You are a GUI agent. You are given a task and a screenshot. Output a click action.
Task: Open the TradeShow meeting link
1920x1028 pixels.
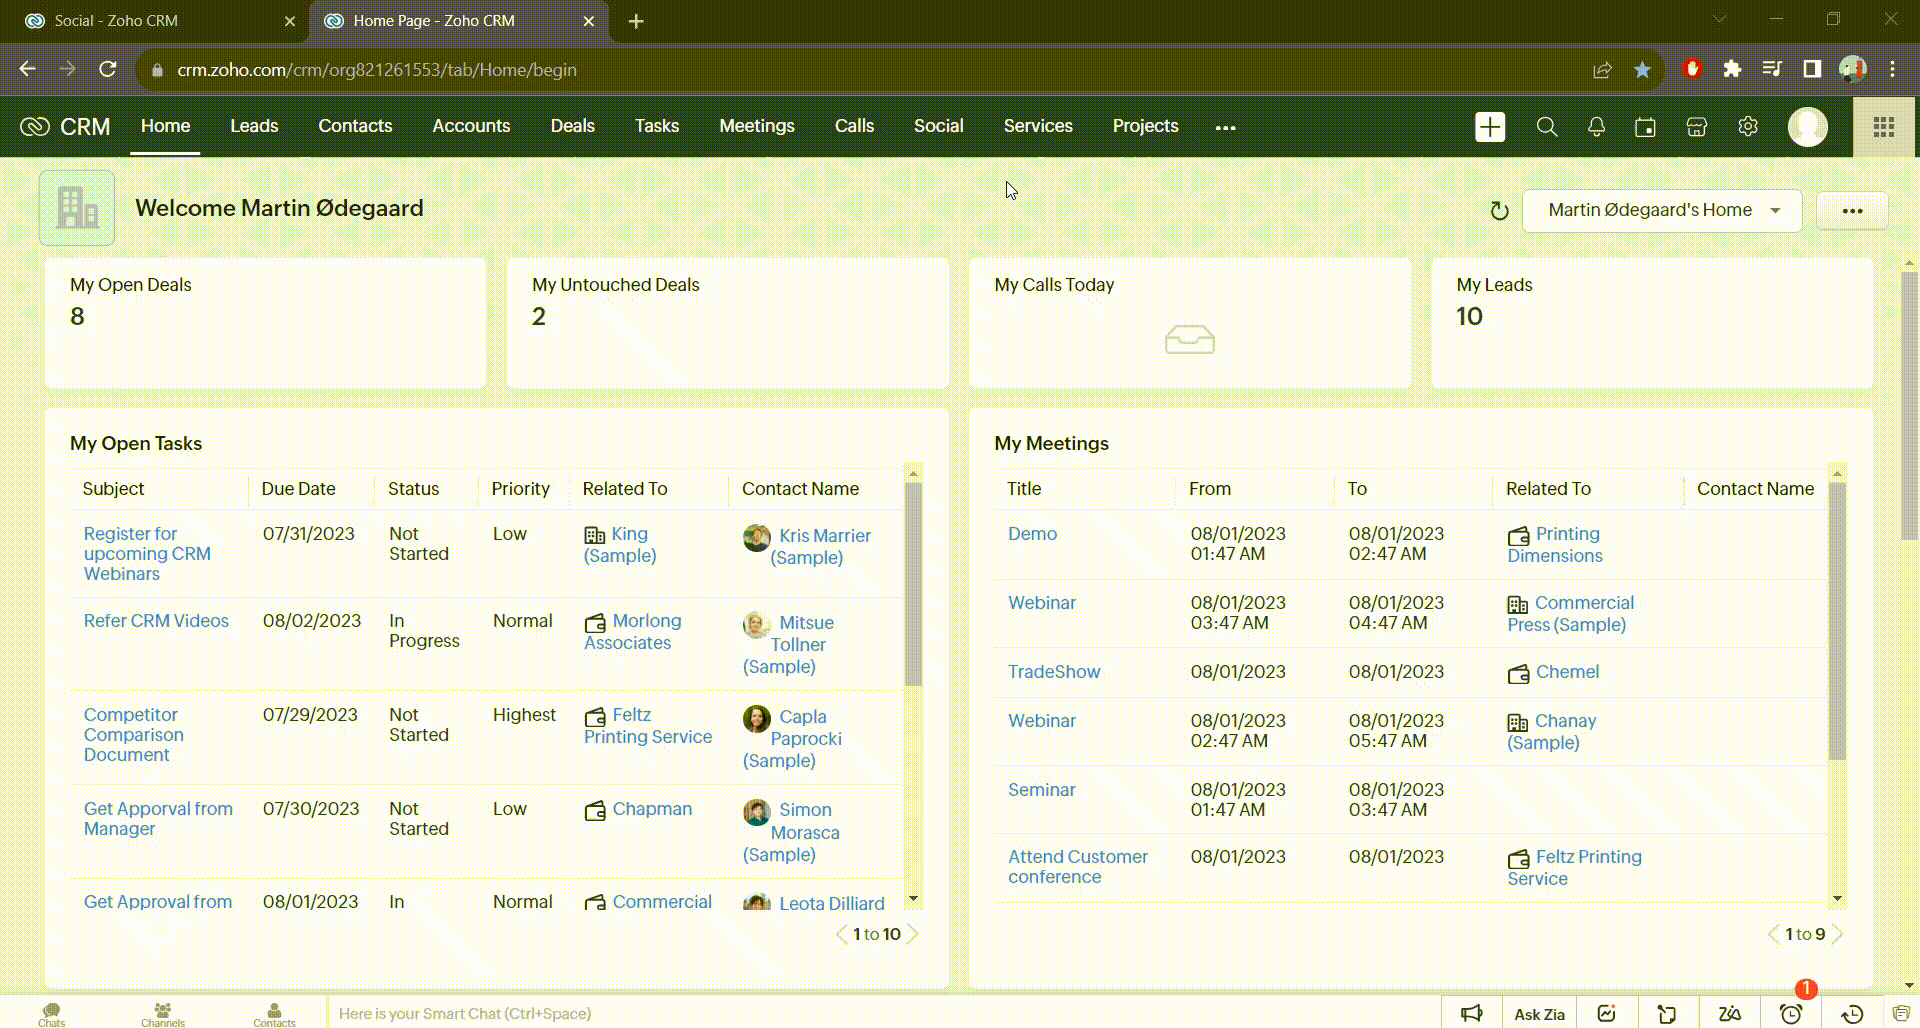[x=1054, y=672]
